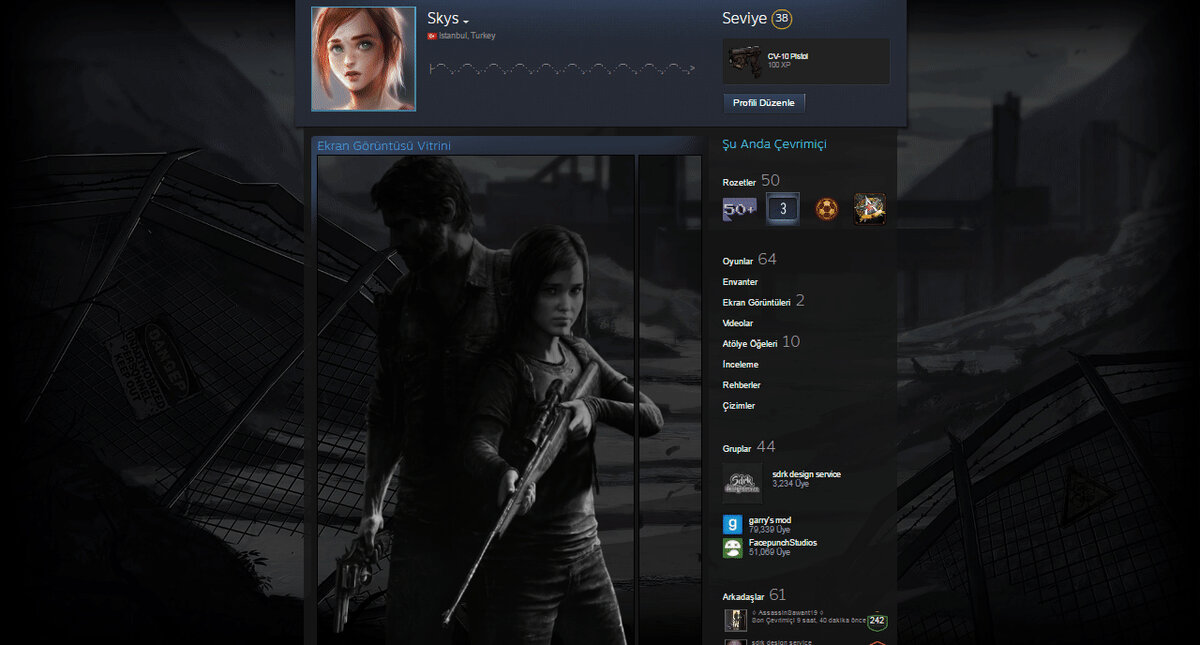
Task: Open the 50+ games badge
Action: 740,209
